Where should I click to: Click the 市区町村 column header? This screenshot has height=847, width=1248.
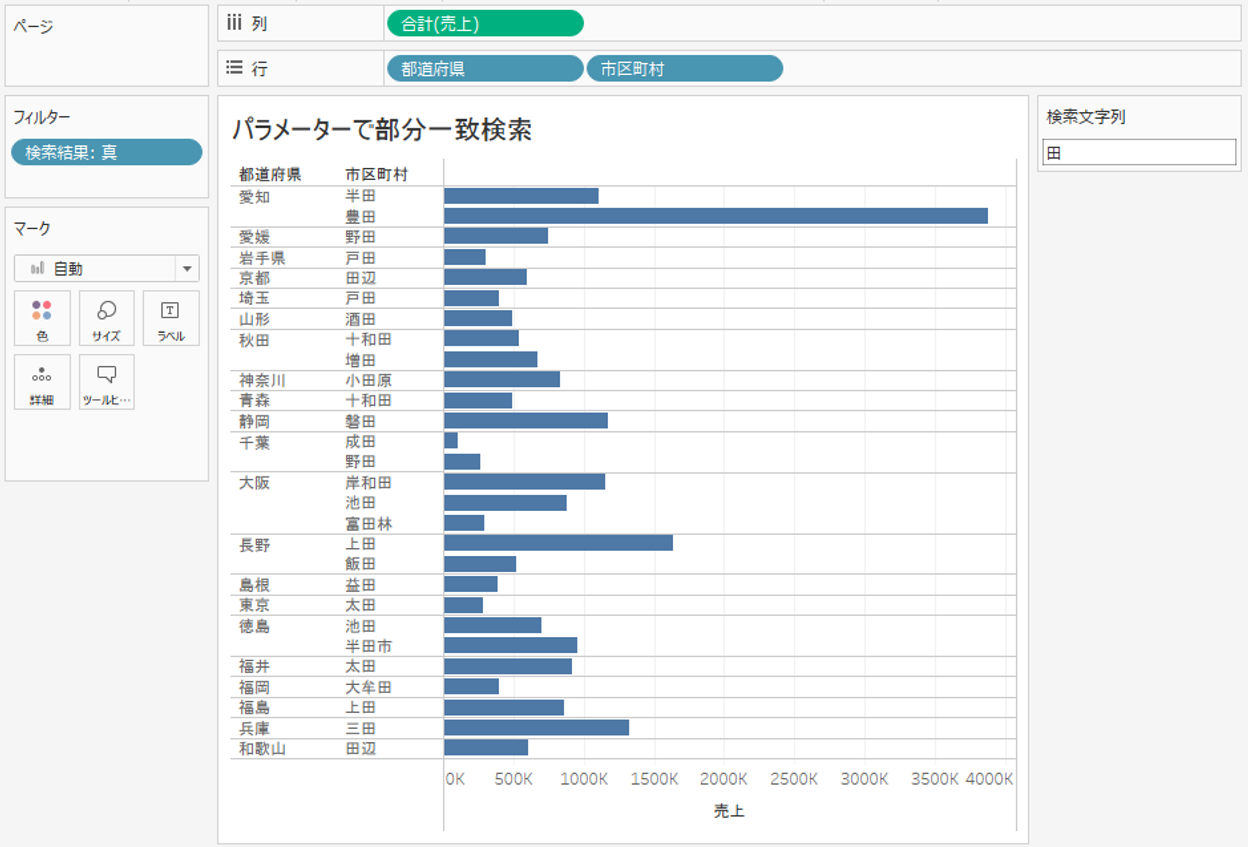click(377, 174)
